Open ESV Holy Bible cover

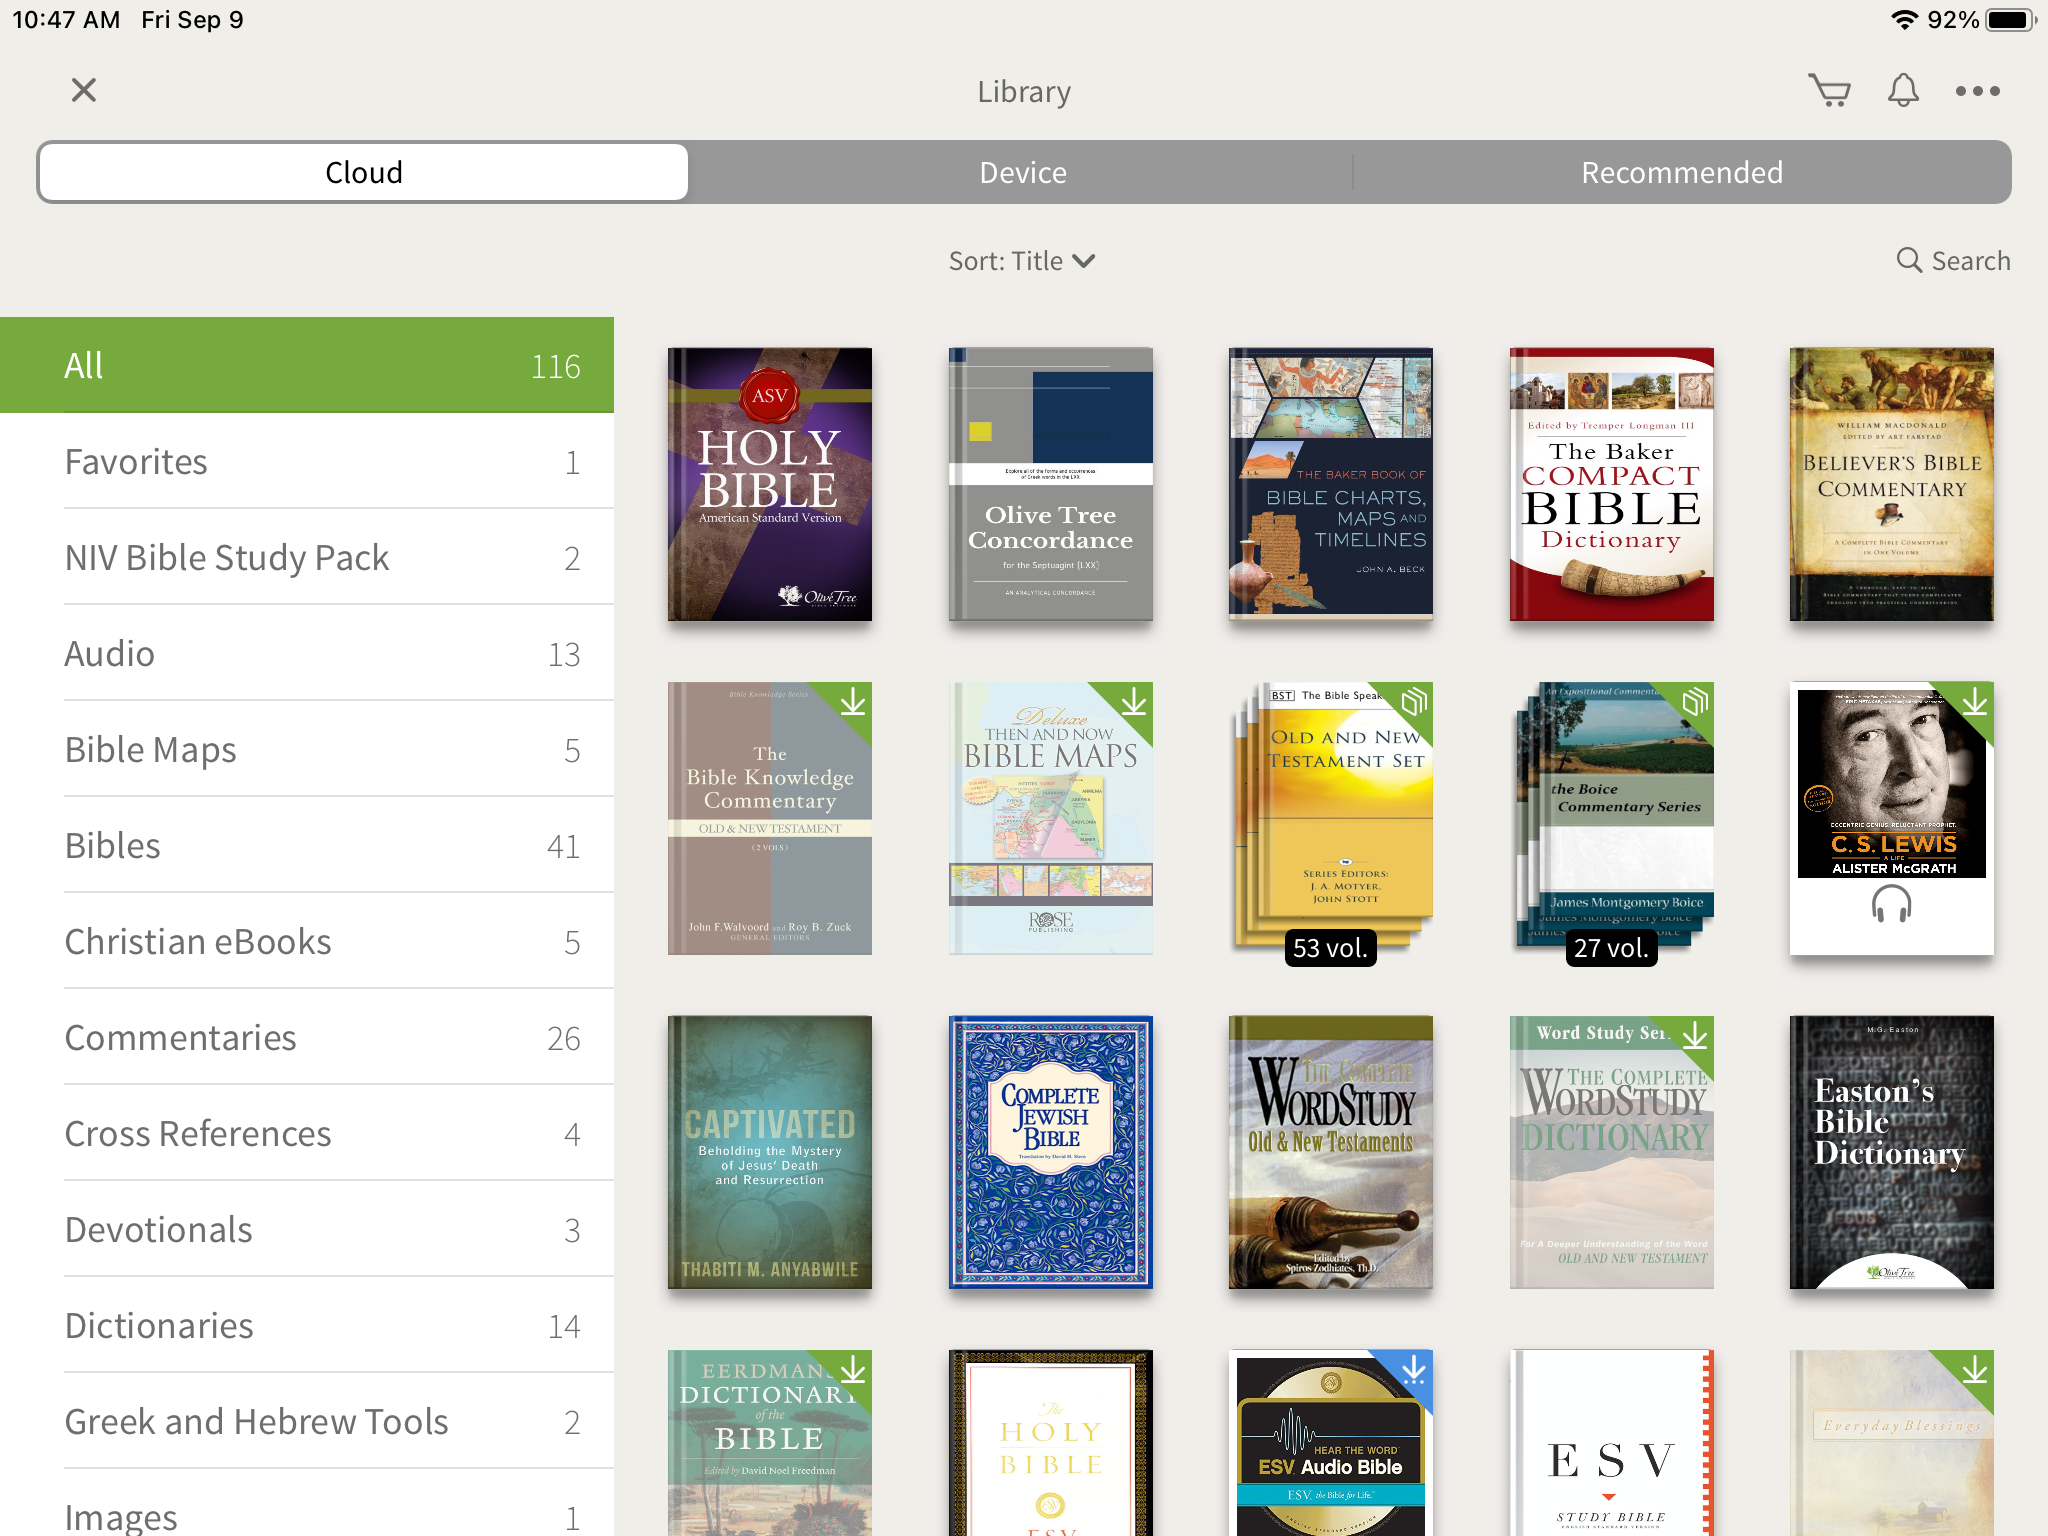coord(1051,1443)
